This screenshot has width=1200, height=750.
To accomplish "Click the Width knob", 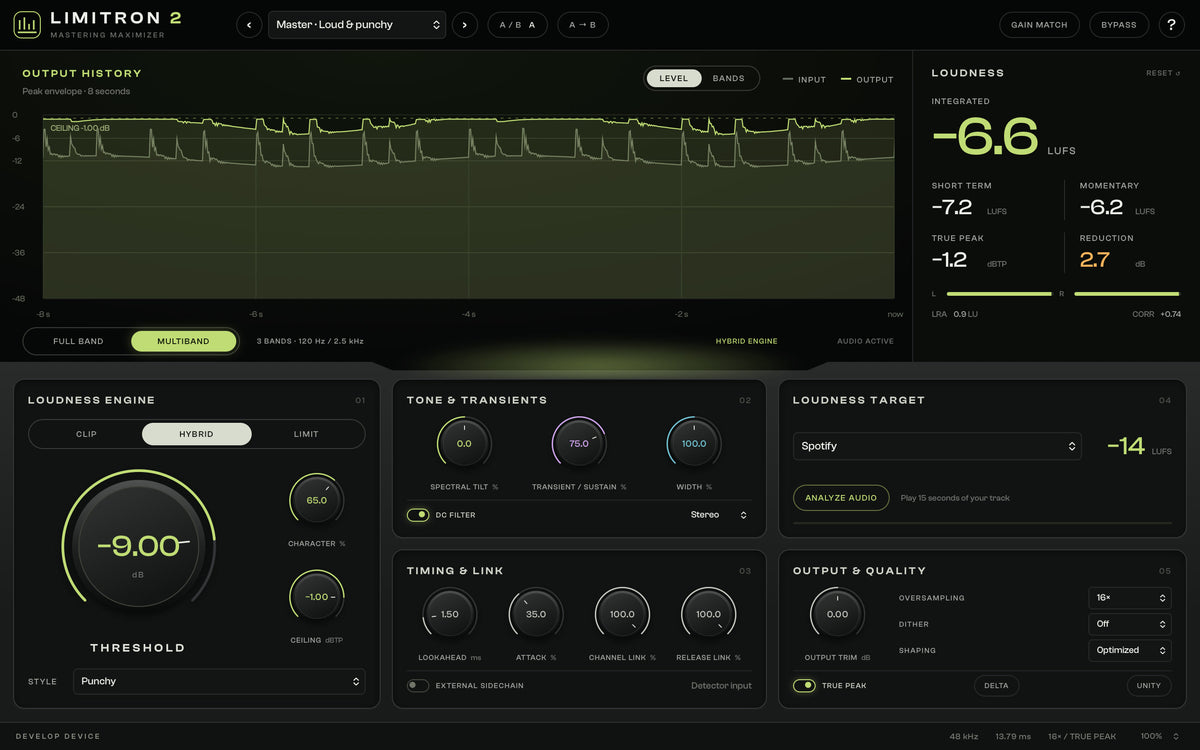I will click(x=694, y=443).
